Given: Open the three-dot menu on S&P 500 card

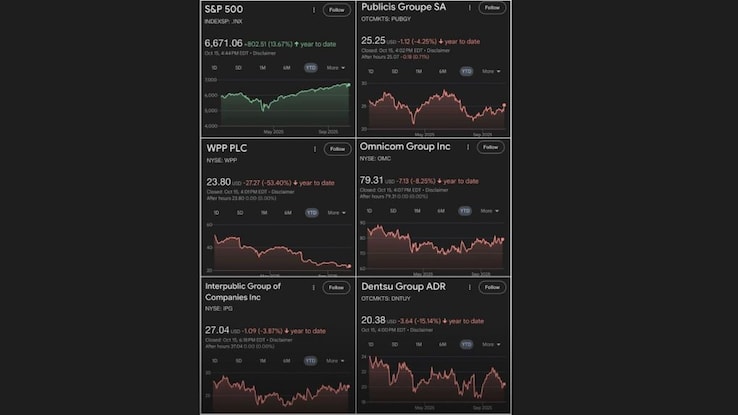Looking at the screenshot, I should [314, 9].
